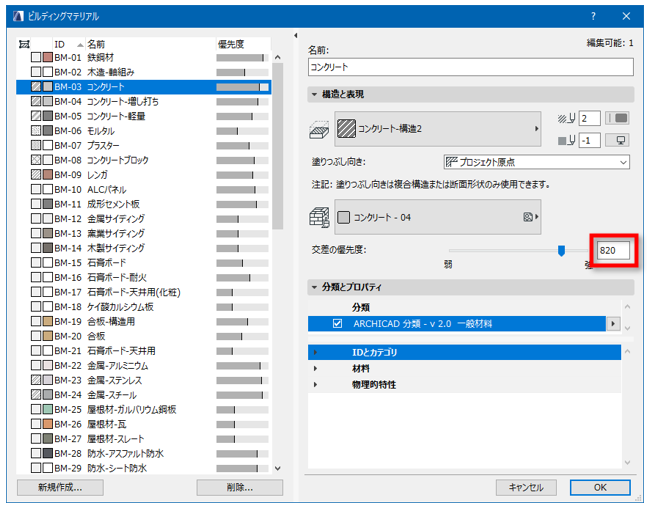Click the priority bar of BM-03 コンクリート

(242, 87)
